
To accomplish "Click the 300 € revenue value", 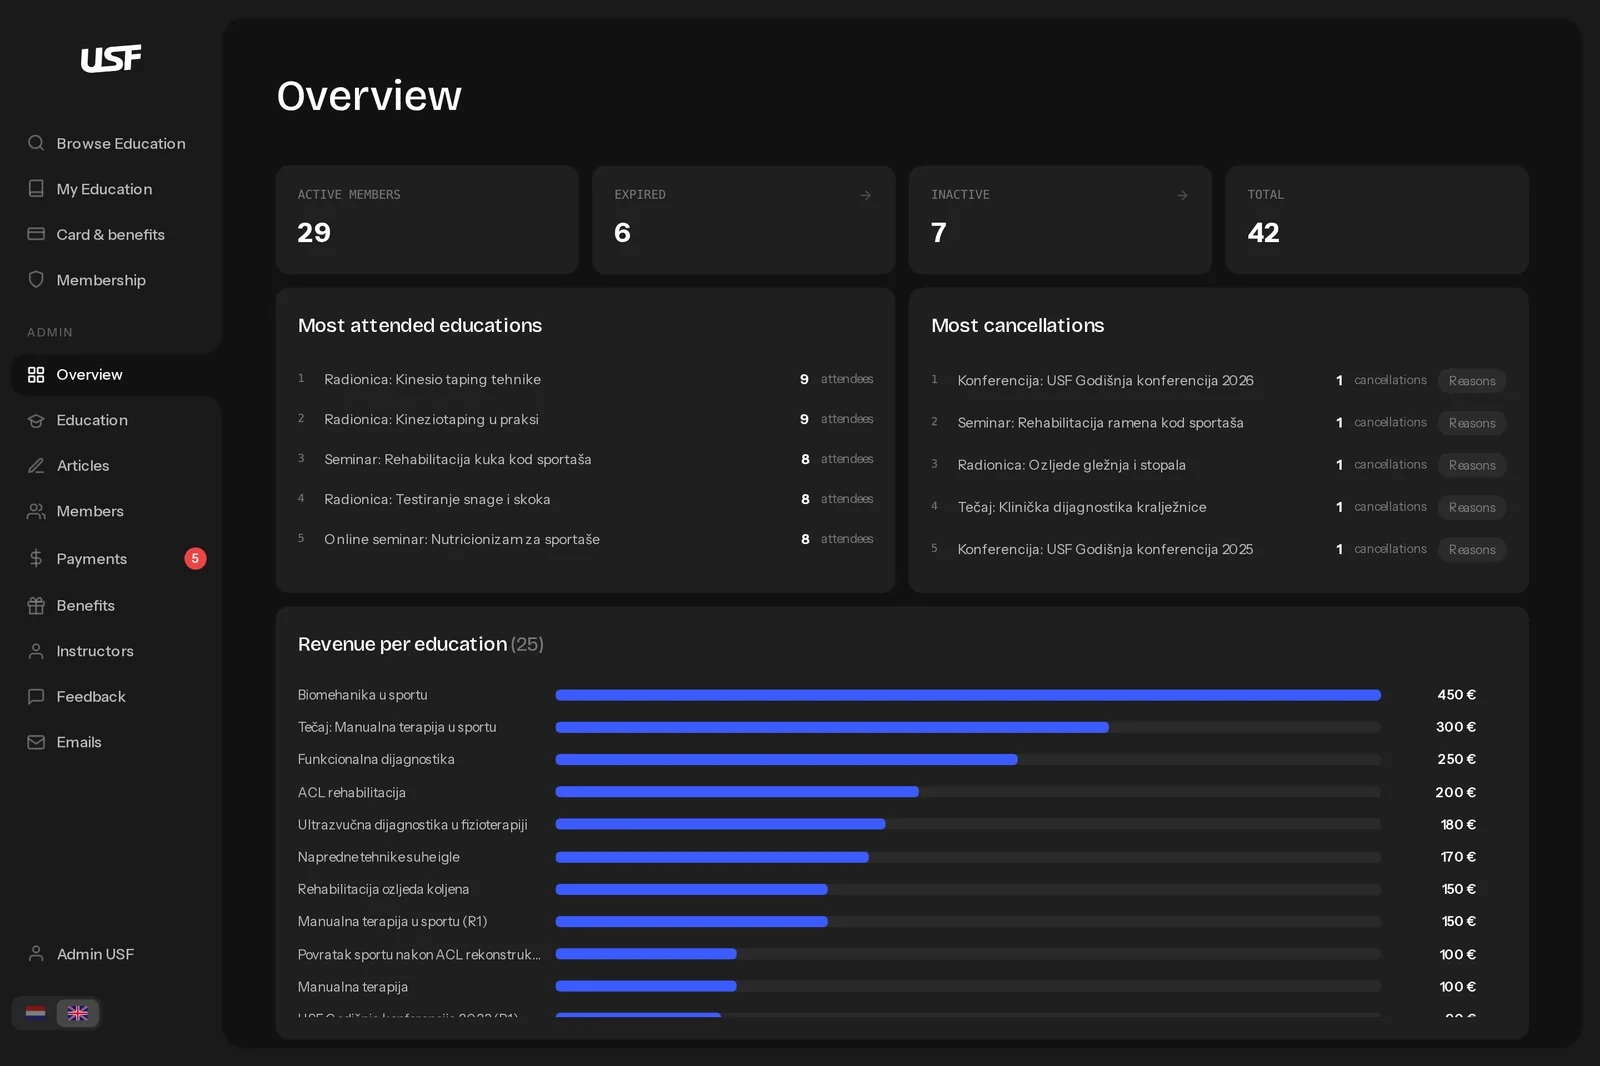I will tap(1456, 727).
